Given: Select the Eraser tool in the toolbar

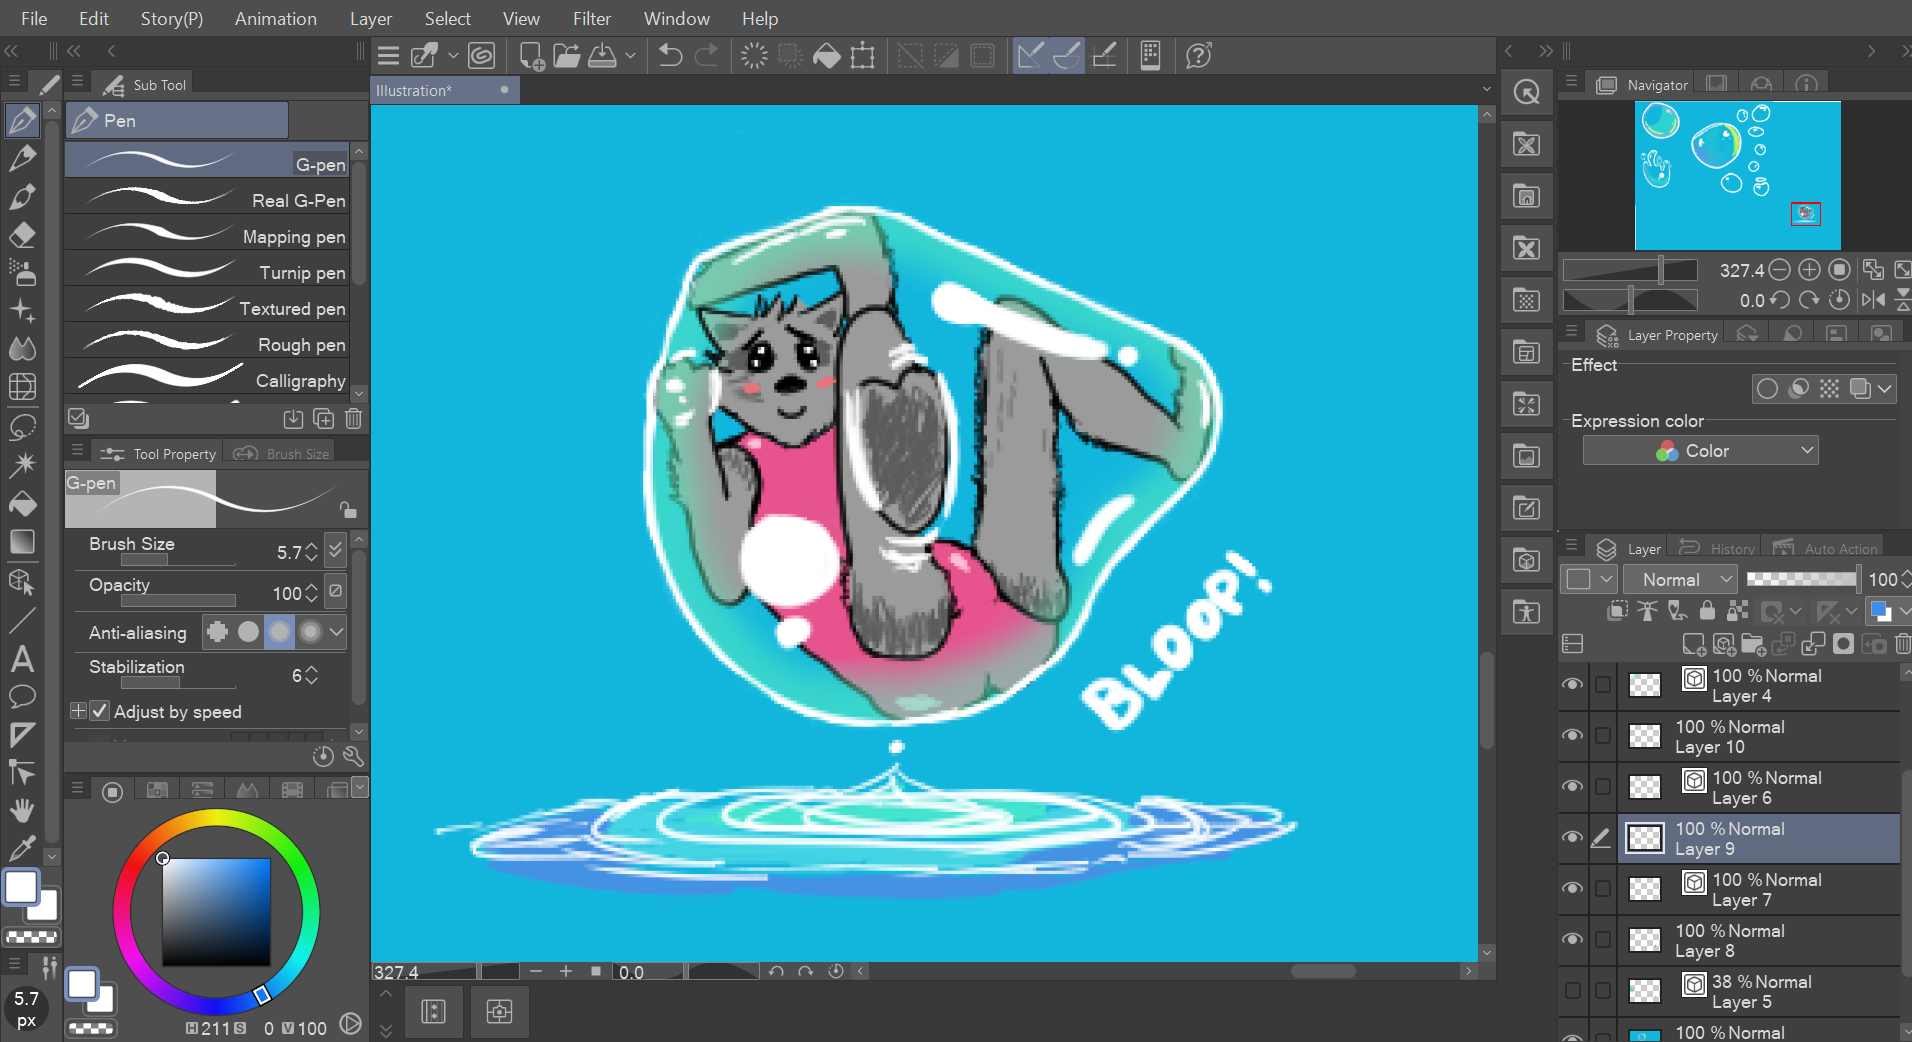Looking at the screenshot, I should point(22,235).
